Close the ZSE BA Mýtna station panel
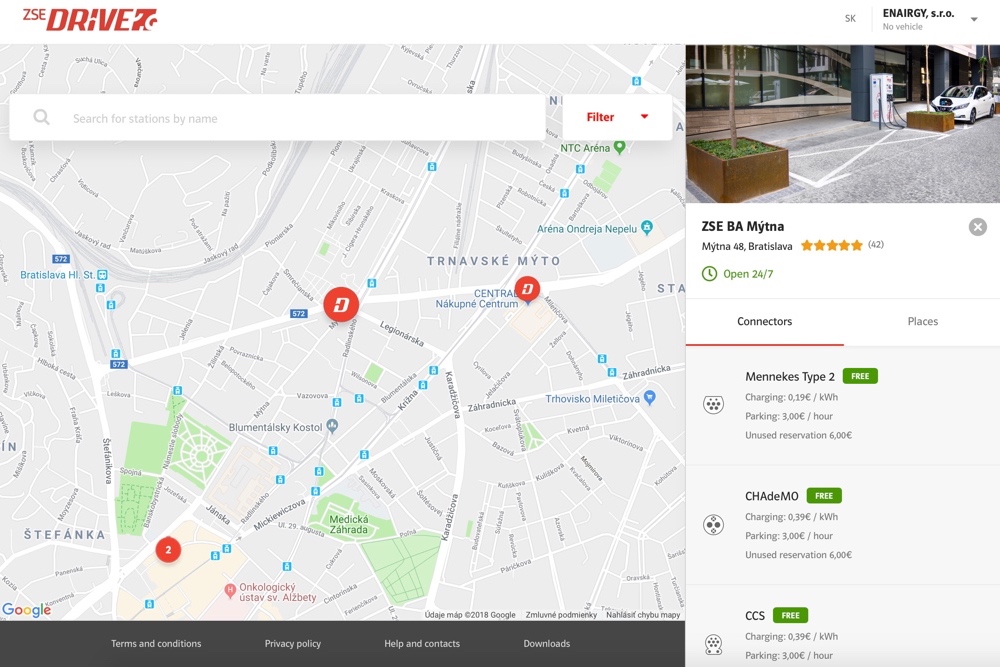The image size is (1000, 667). [x=978, y=227]
